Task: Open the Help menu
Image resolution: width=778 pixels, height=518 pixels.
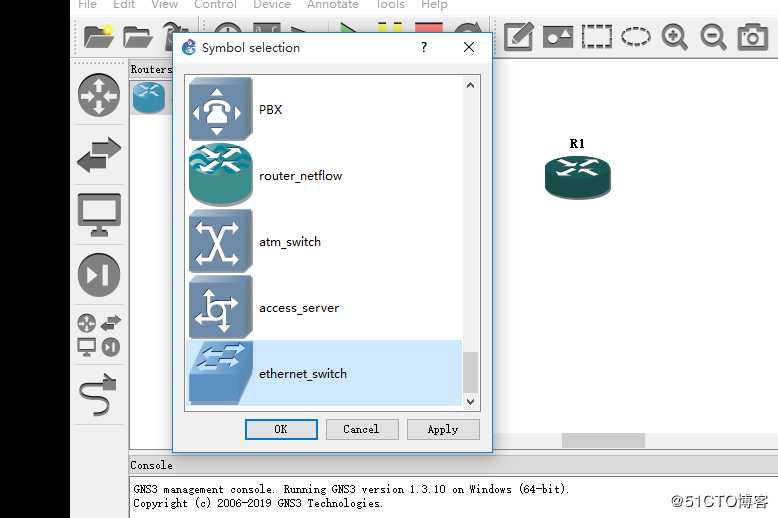Action: (434, 4)
